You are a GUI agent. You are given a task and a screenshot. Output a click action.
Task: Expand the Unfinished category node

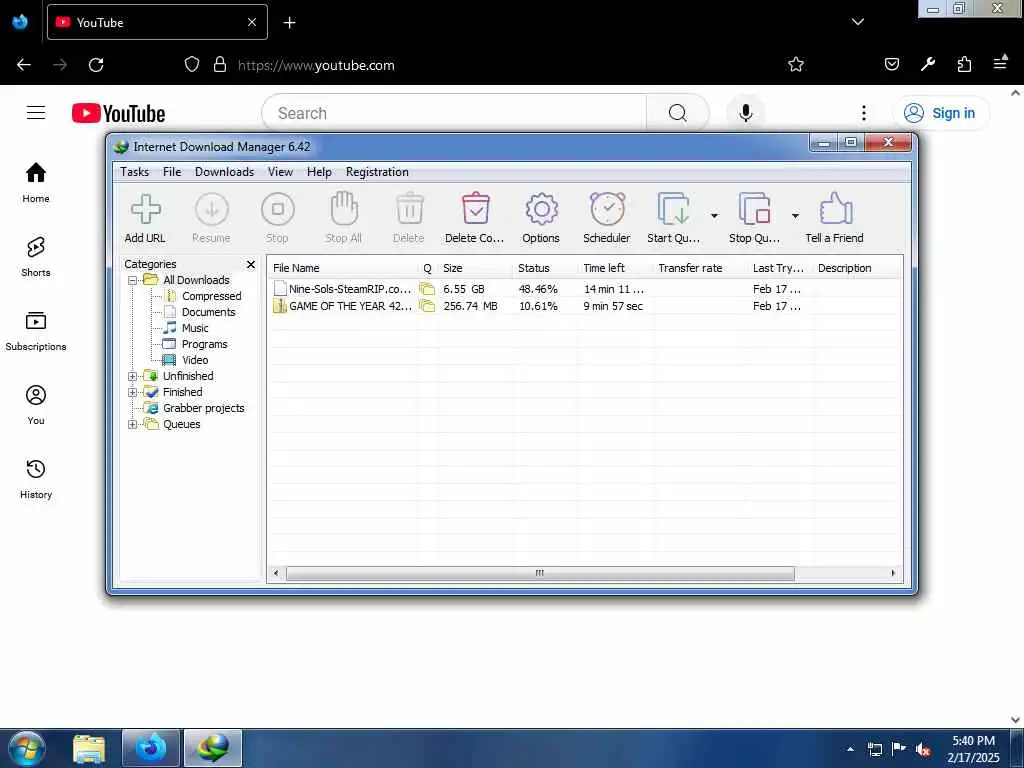(x=133, y=376)
